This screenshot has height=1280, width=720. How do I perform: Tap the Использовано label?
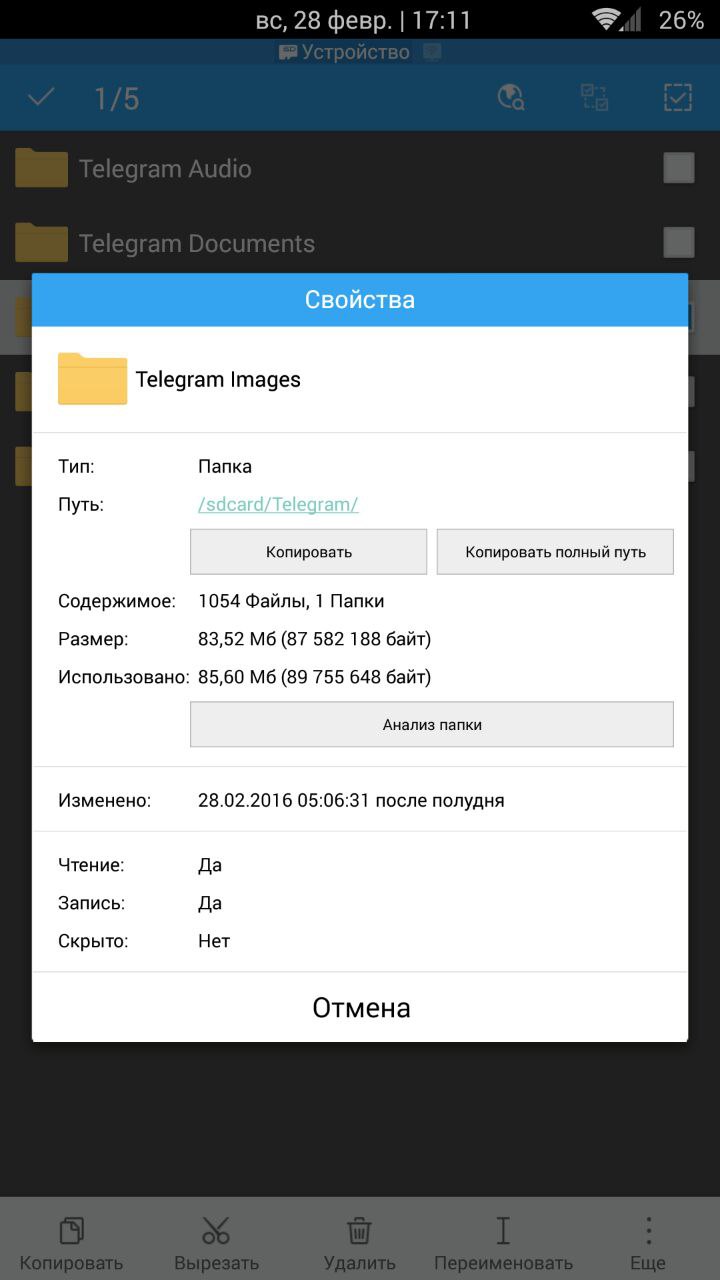(x=124, y=677)
